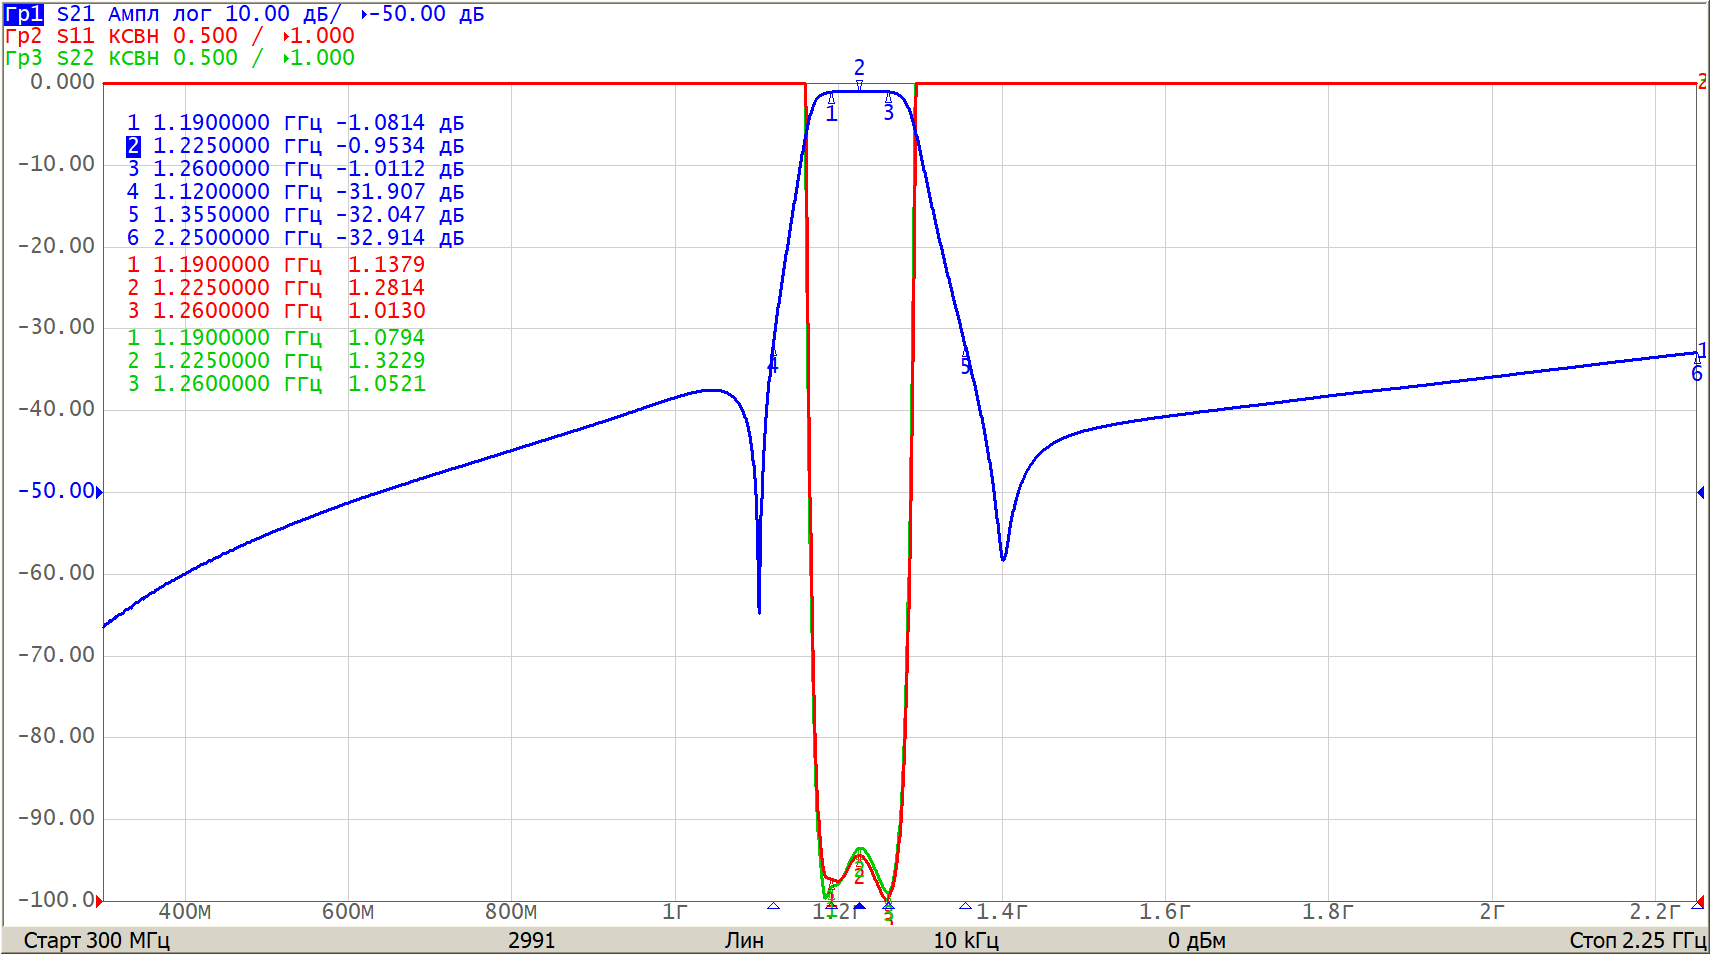This screenshot has height=954, width=1710.
Task: Select highlighted marker row 1.2250000 ГГц -0.9534 дБ
Action: pyautogui.click(x=295, y=146)
